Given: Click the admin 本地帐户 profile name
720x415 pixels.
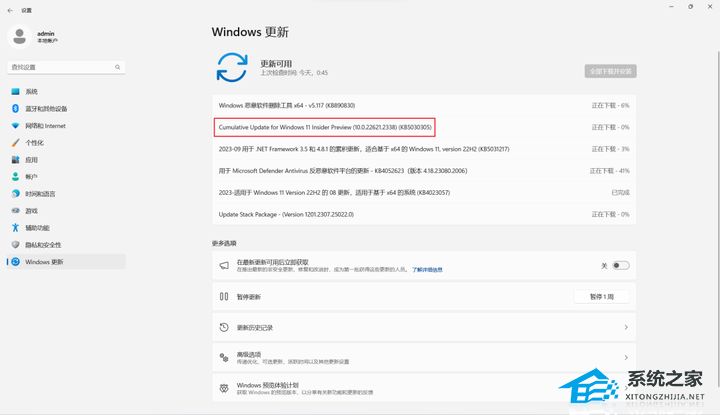Looking at the screenshot, I should 47,37.
